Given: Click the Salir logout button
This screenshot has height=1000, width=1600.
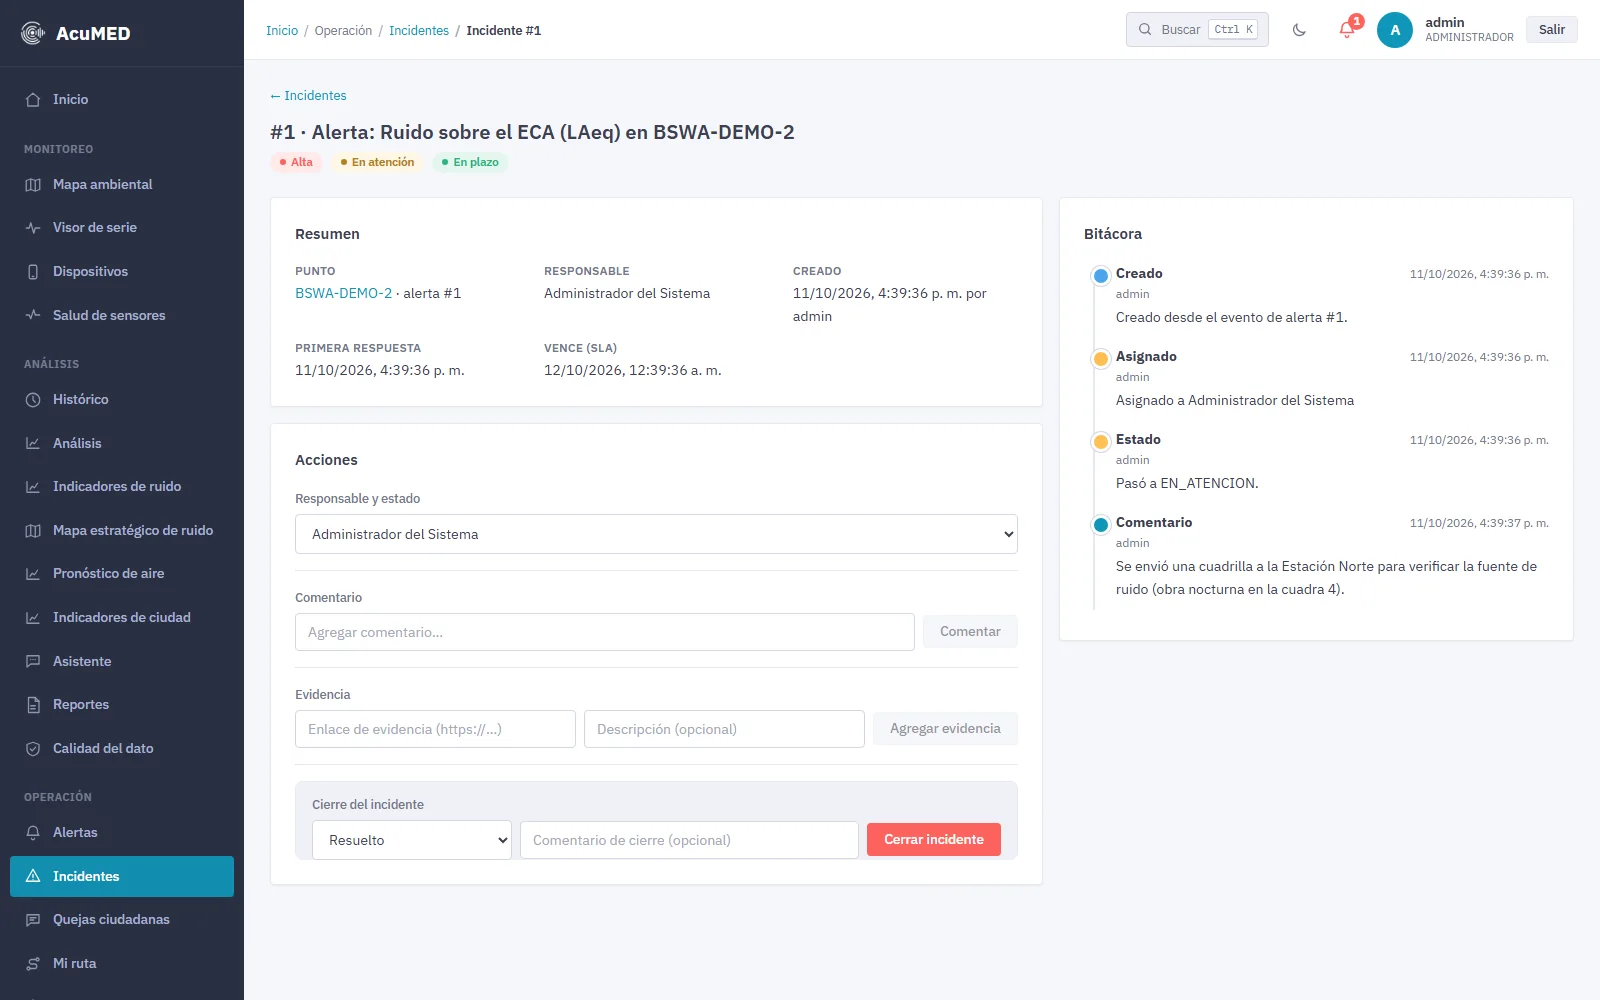Looking at the screenshot, I should pos(1552,30).
